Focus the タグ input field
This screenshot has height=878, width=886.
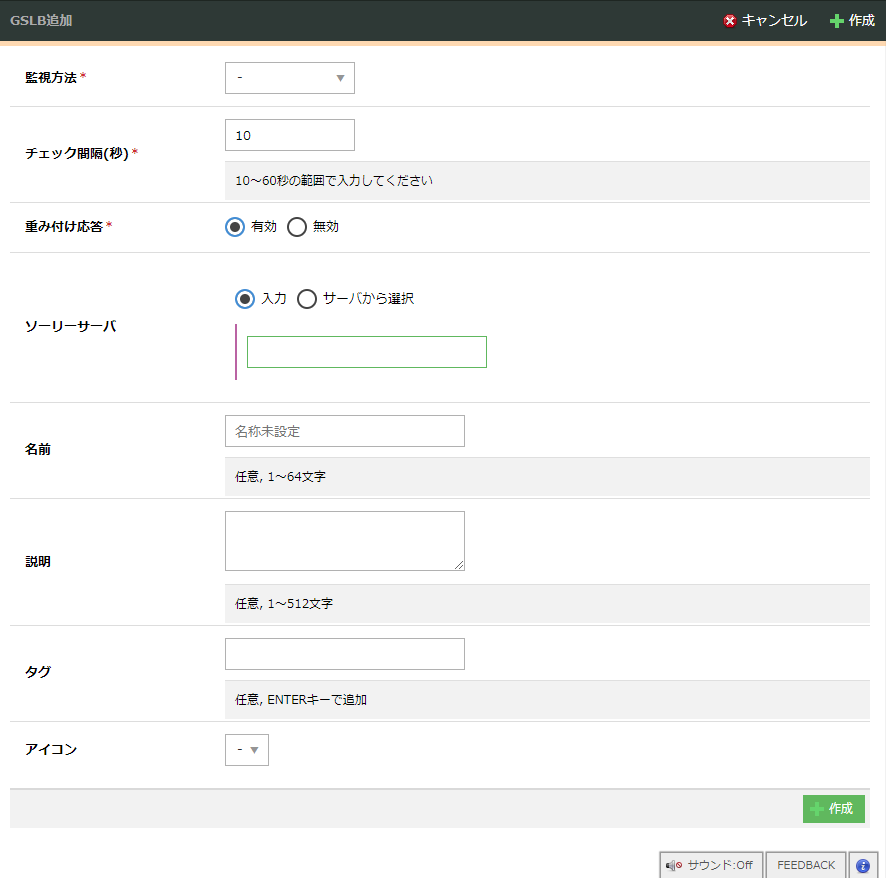pos(345,654)
